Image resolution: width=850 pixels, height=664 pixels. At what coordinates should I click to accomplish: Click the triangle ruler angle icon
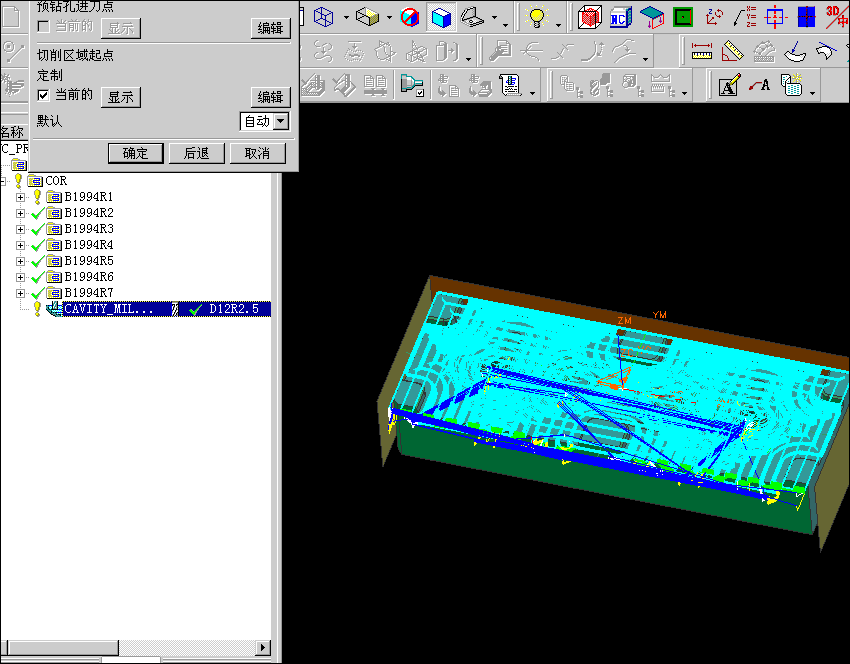coord(733,50)
